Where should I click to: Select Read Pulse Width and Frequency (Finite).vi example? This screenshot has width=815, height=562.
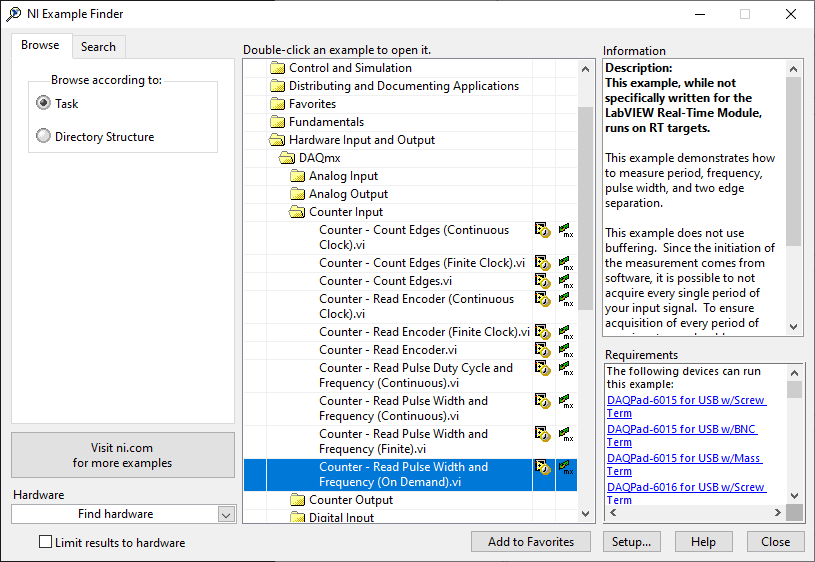[403, 441]
